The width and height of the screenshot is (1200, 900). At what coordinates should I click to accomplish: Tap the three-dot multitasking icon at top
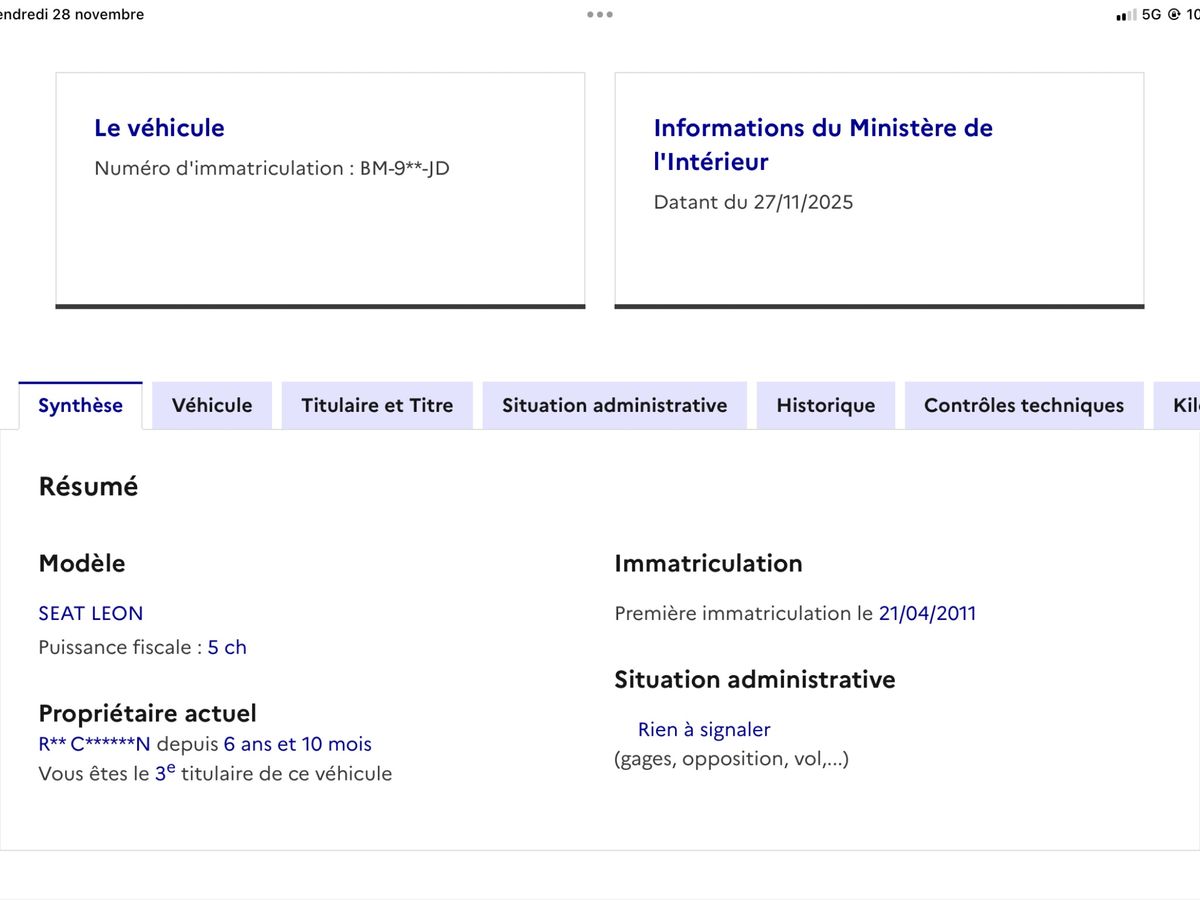click(600, 15)
